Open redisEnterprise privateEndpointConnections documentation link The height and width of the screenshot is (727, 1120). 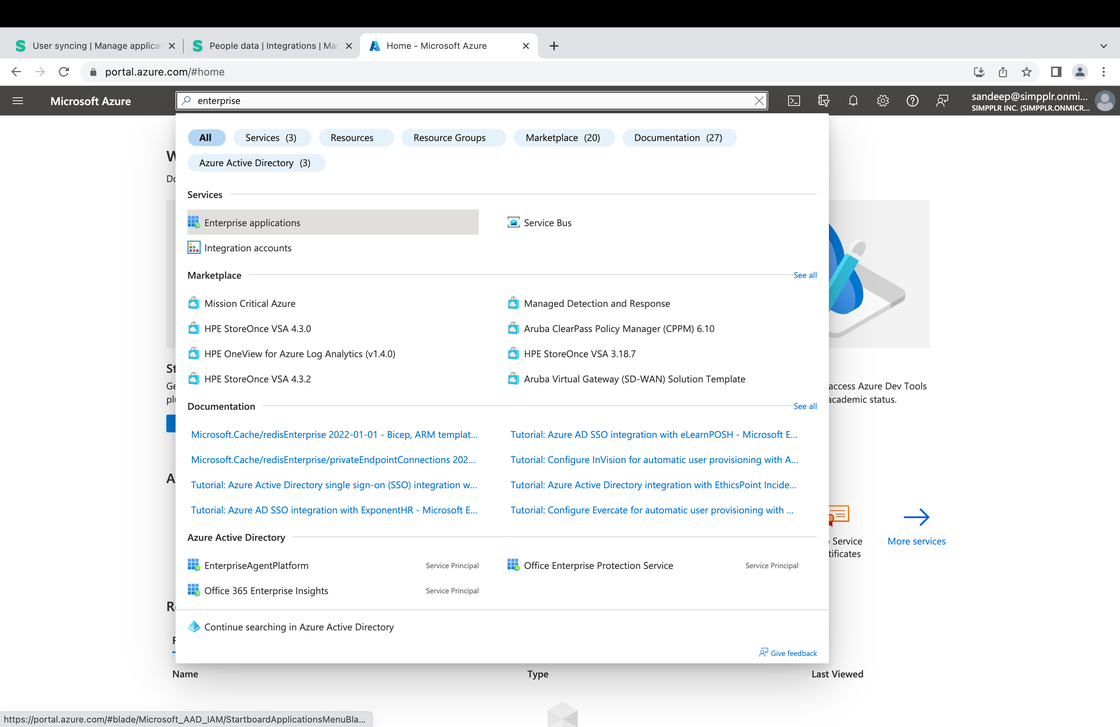click(333, 460)
